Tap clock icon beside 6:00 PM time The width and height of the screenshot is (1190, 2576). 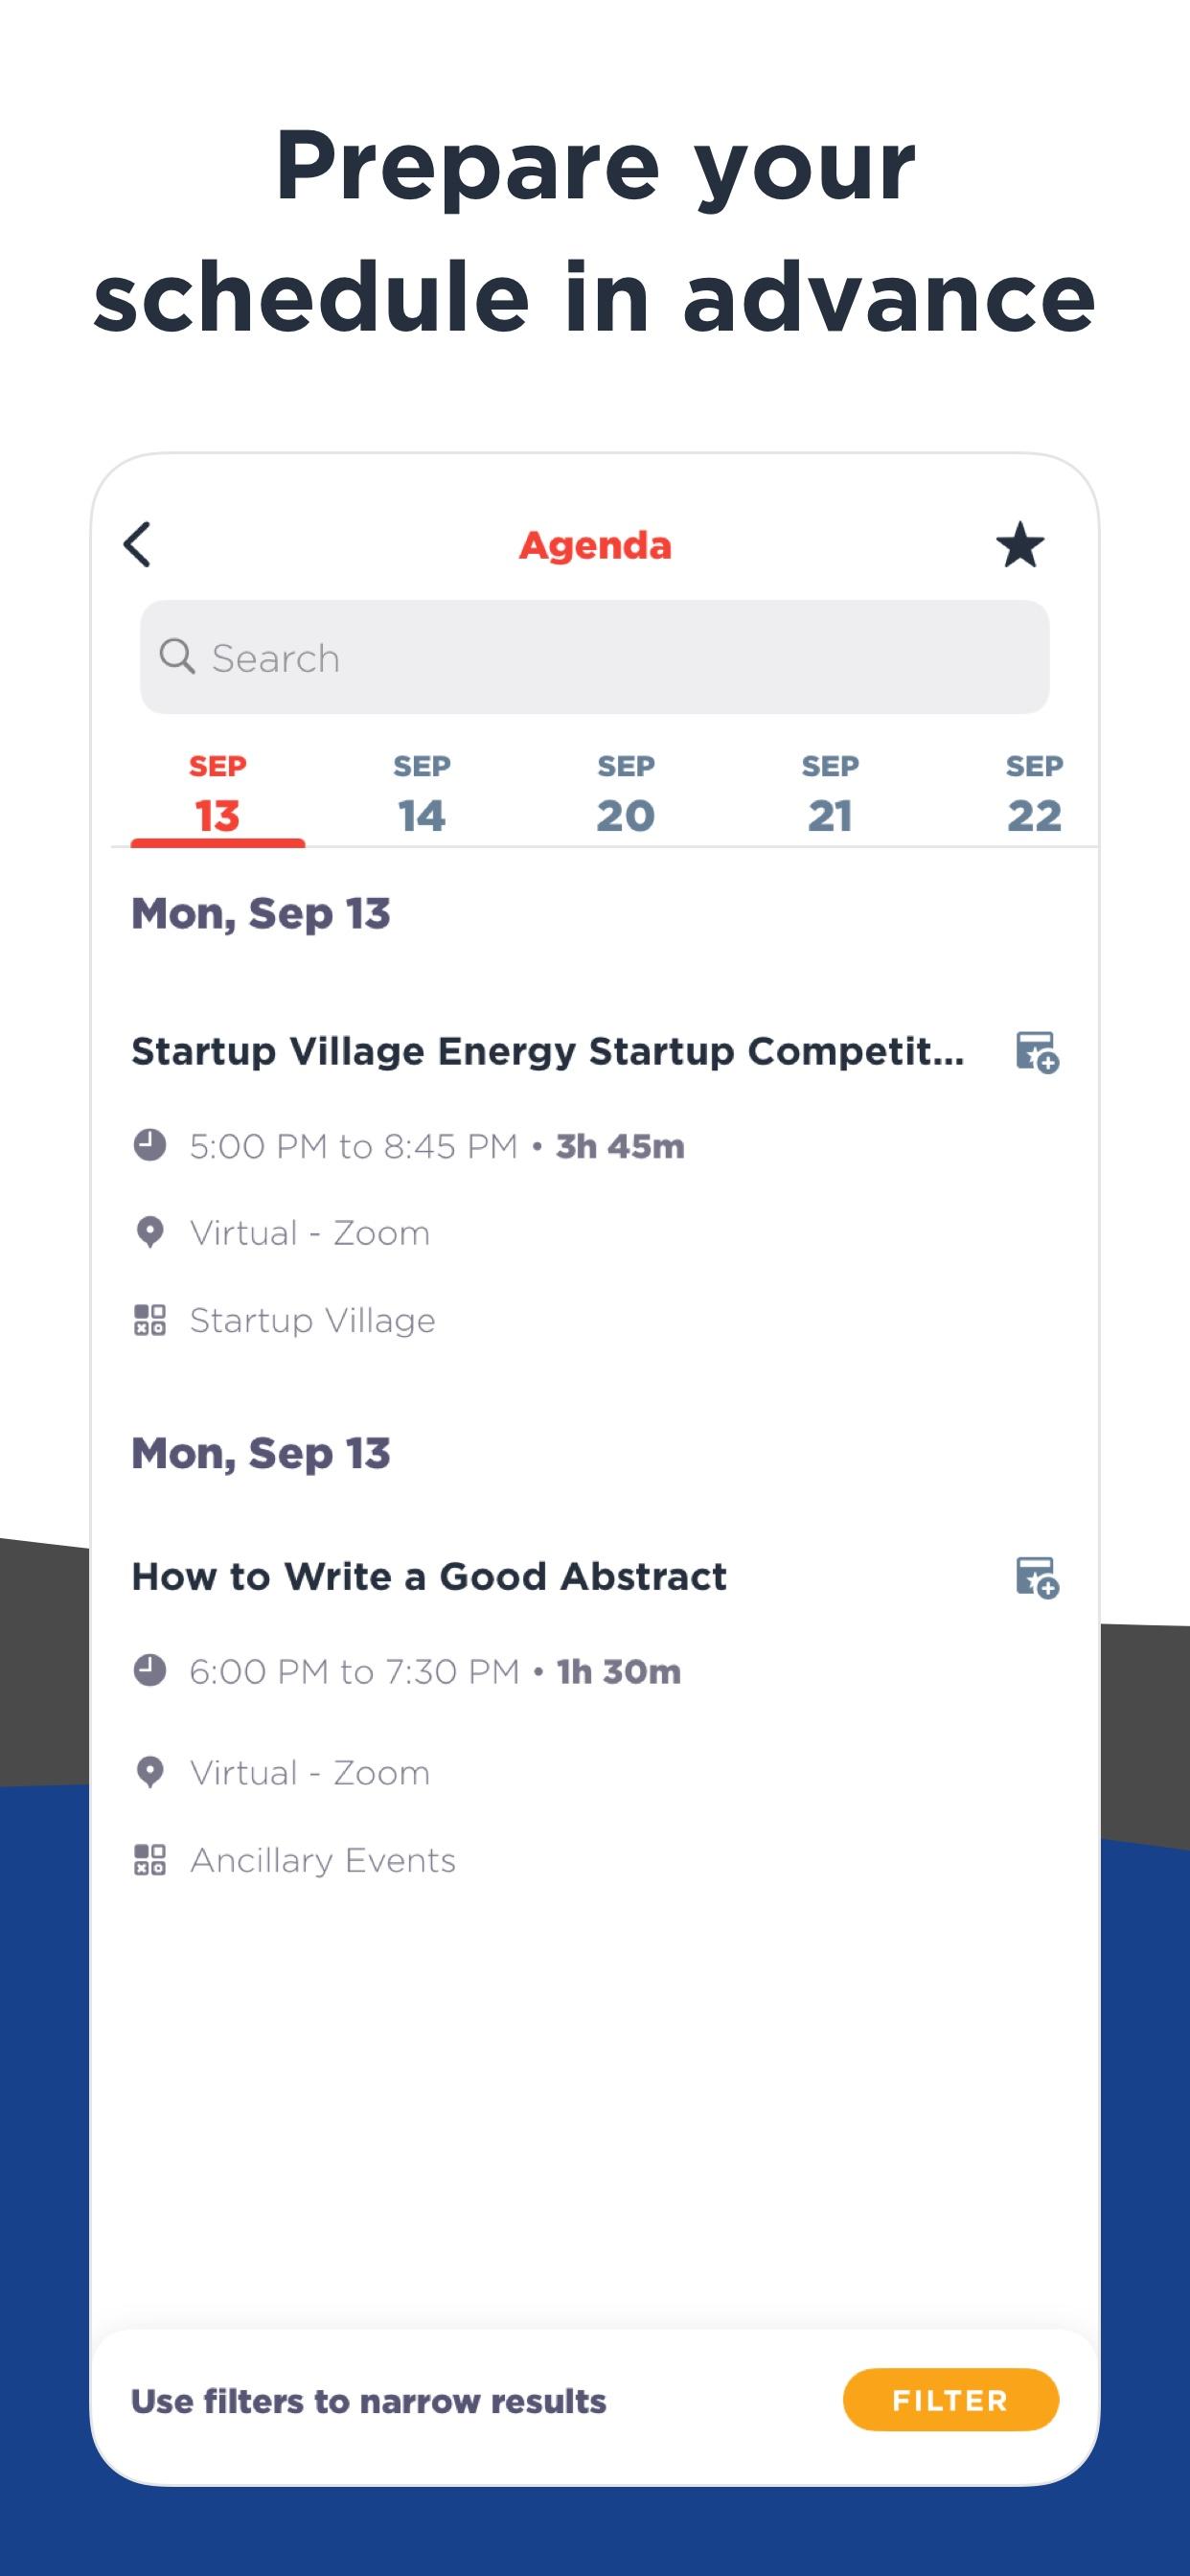click(150, 1670)
